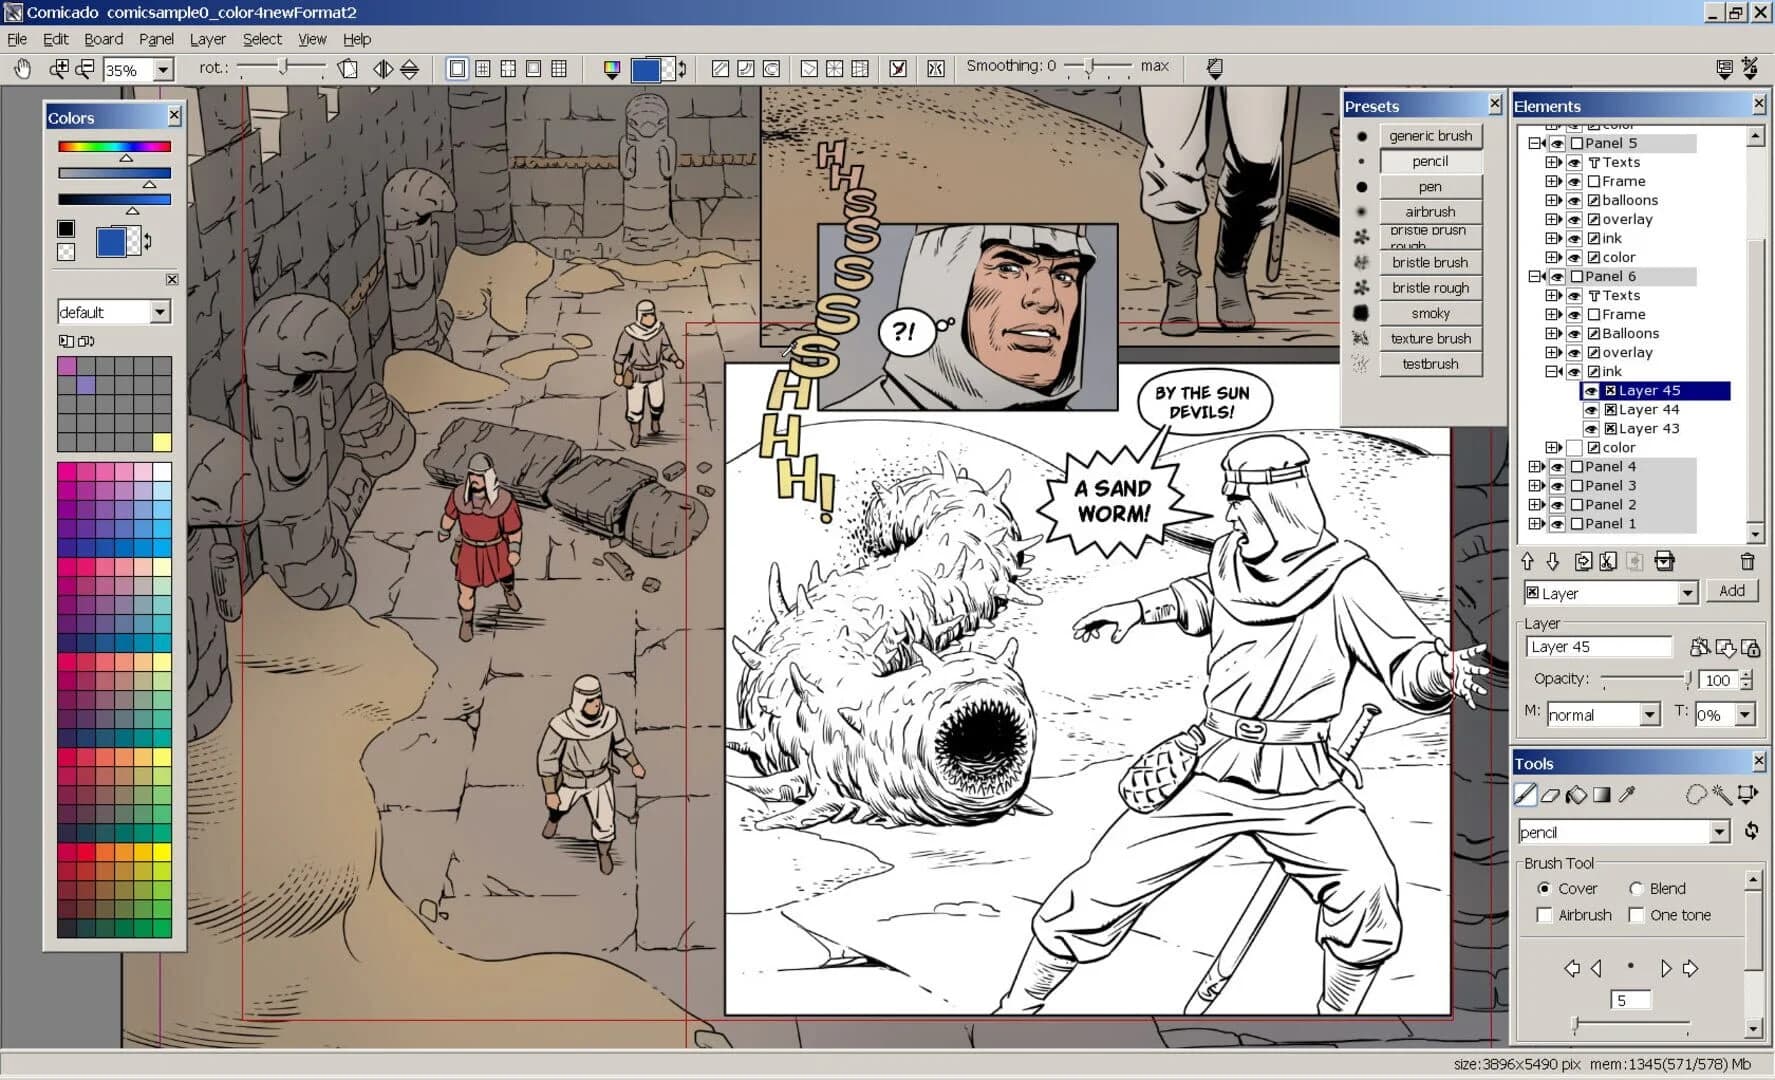Open the color wheel picker in the toolbar
The height and width of the screenshot is (1080, 1775).
(612, 67)
